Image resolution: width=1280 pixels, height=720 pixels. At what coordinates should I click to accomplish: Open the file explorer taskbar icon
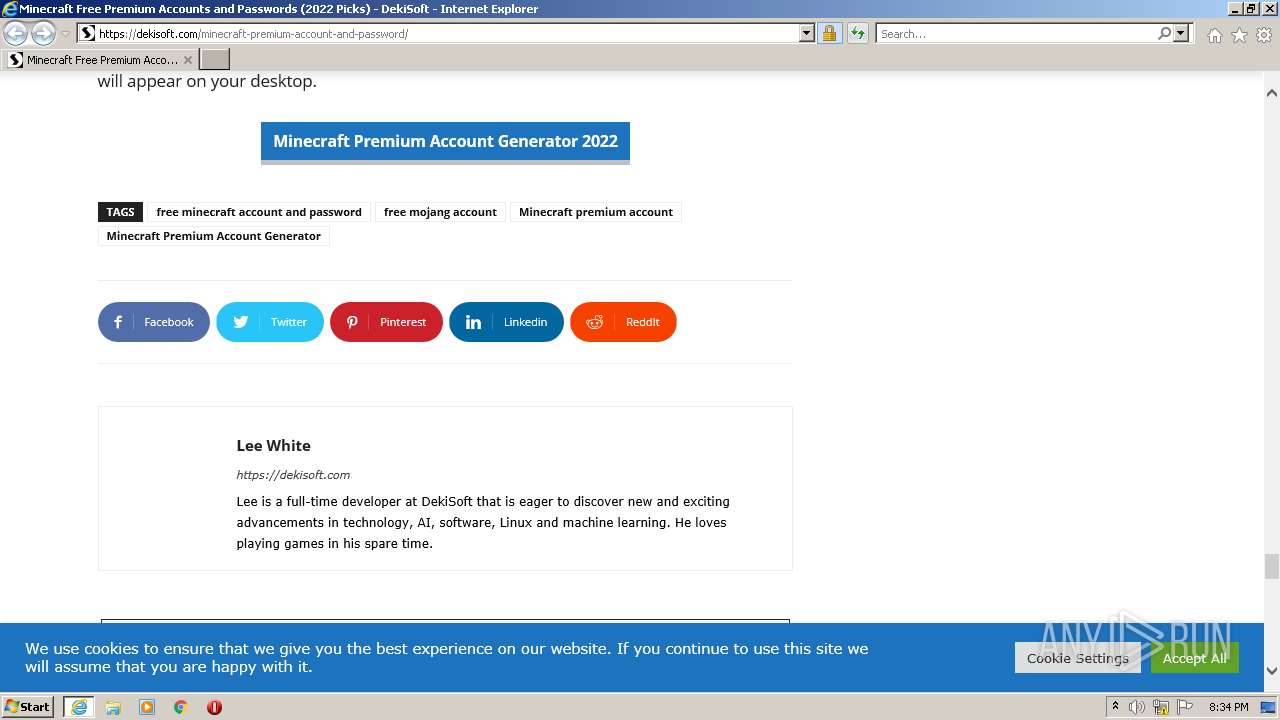point(113,707)
